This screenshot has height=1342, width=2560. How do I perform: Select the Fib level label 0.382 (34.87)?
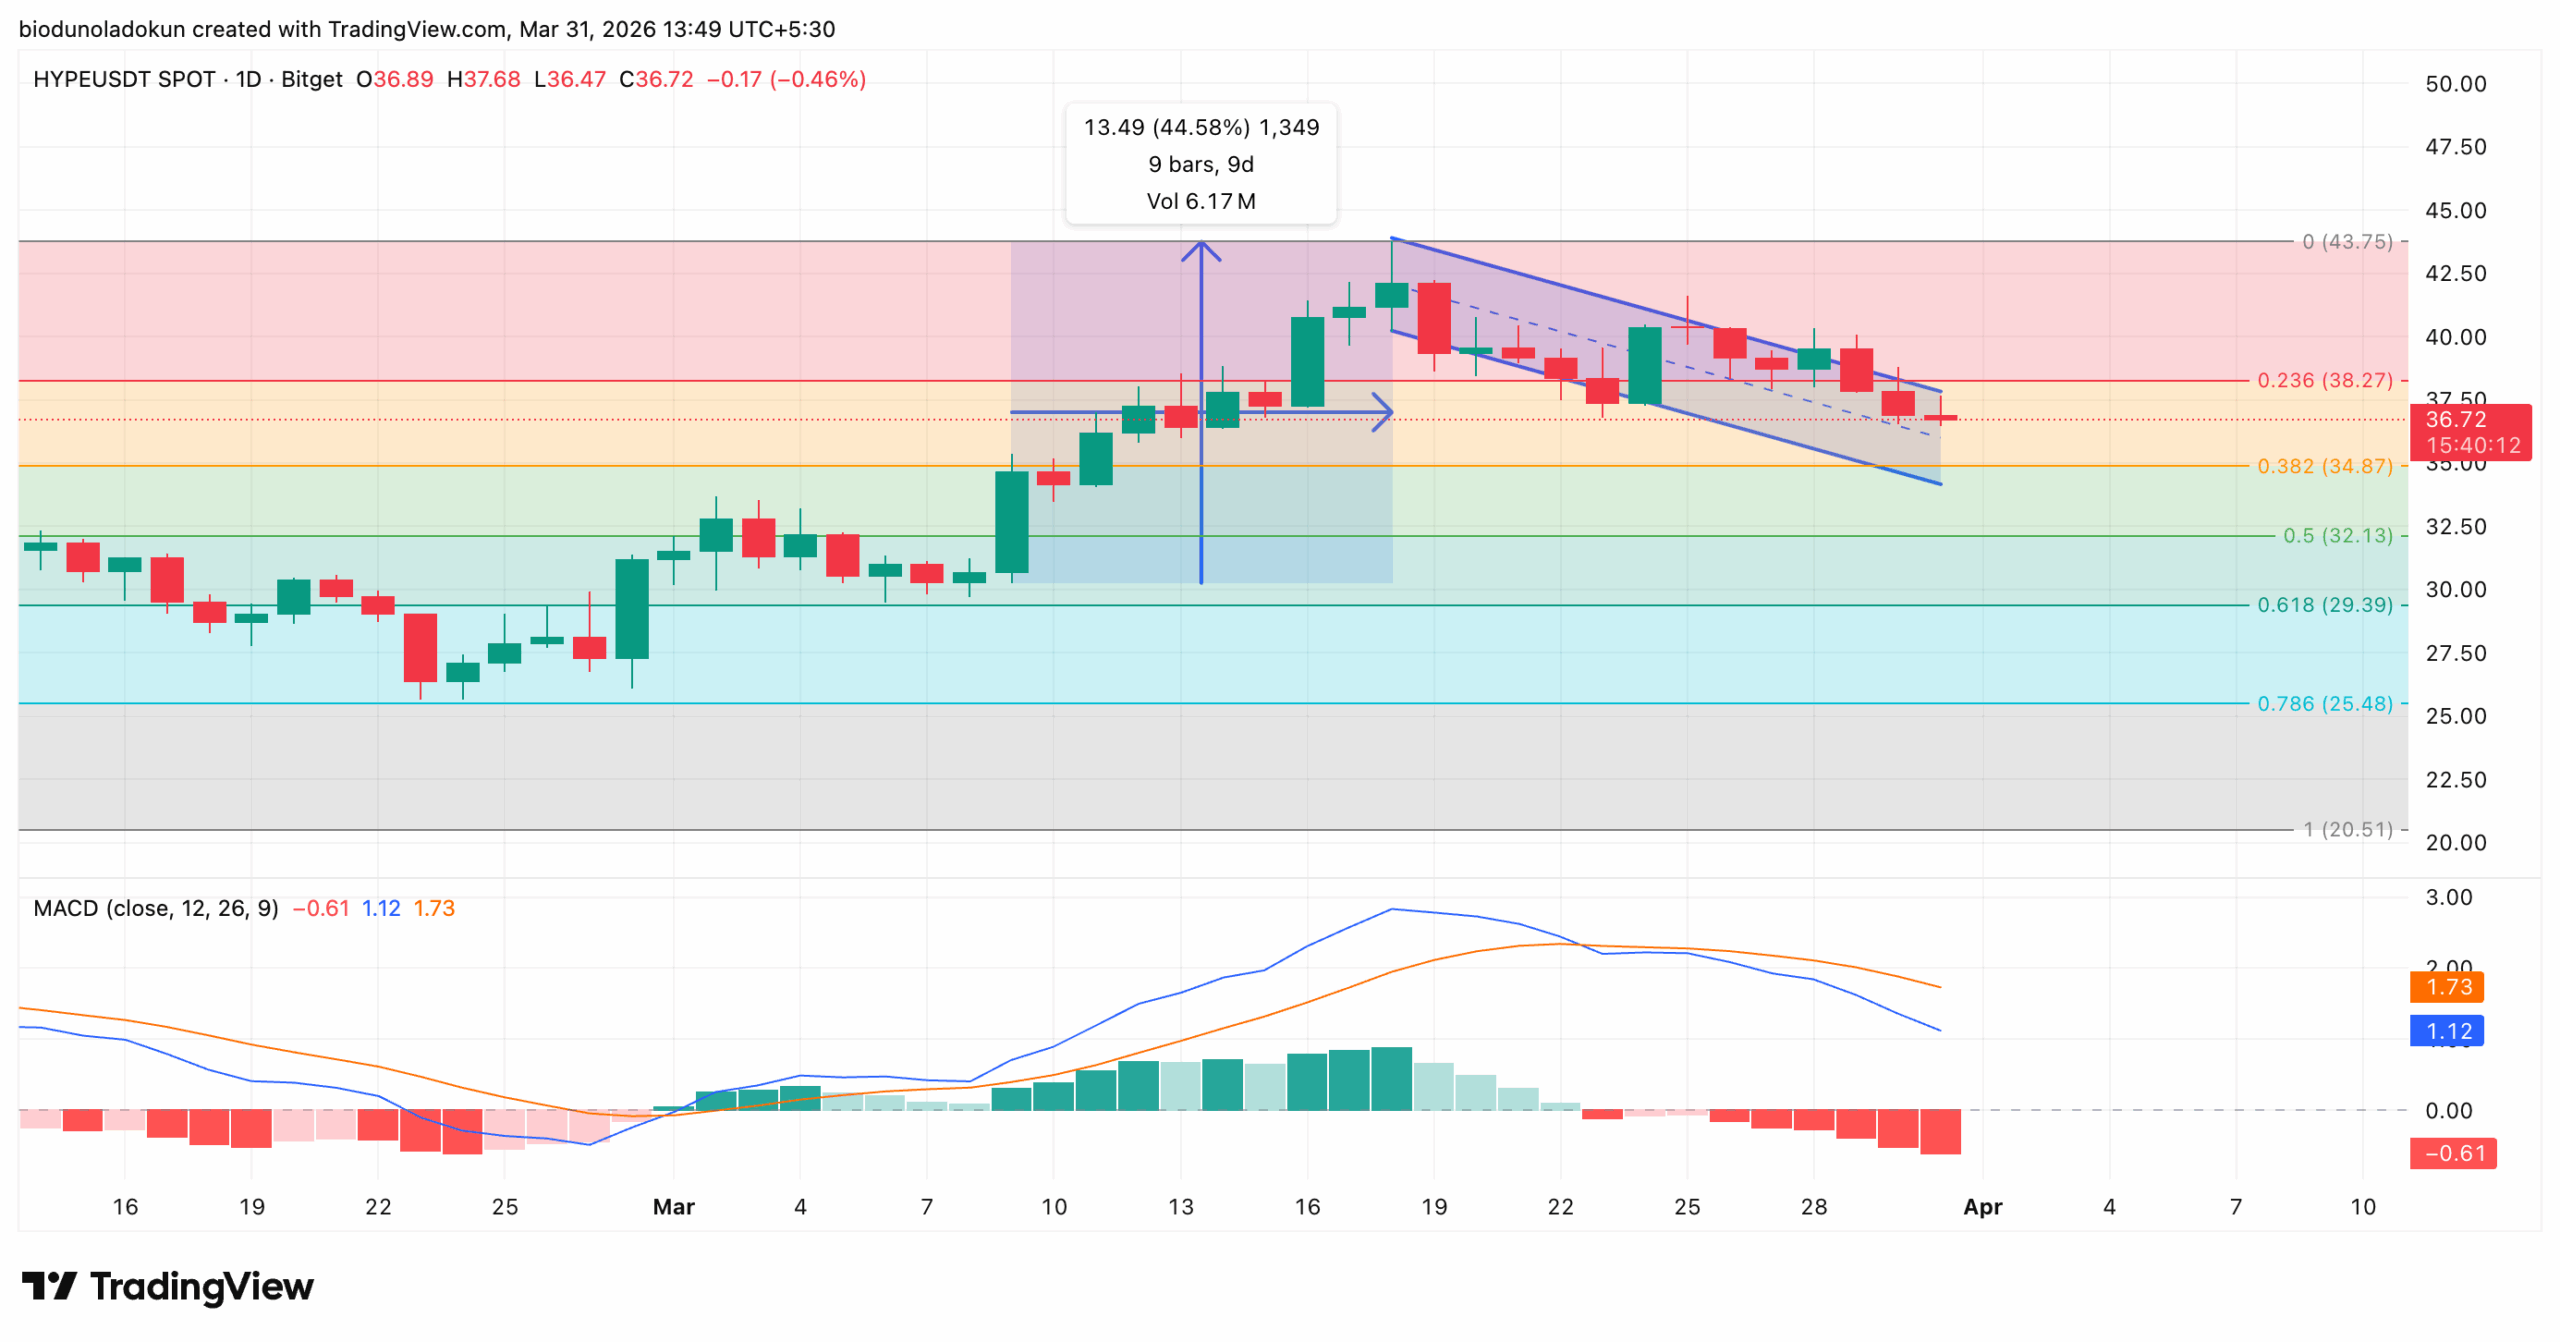(2325, 466)
